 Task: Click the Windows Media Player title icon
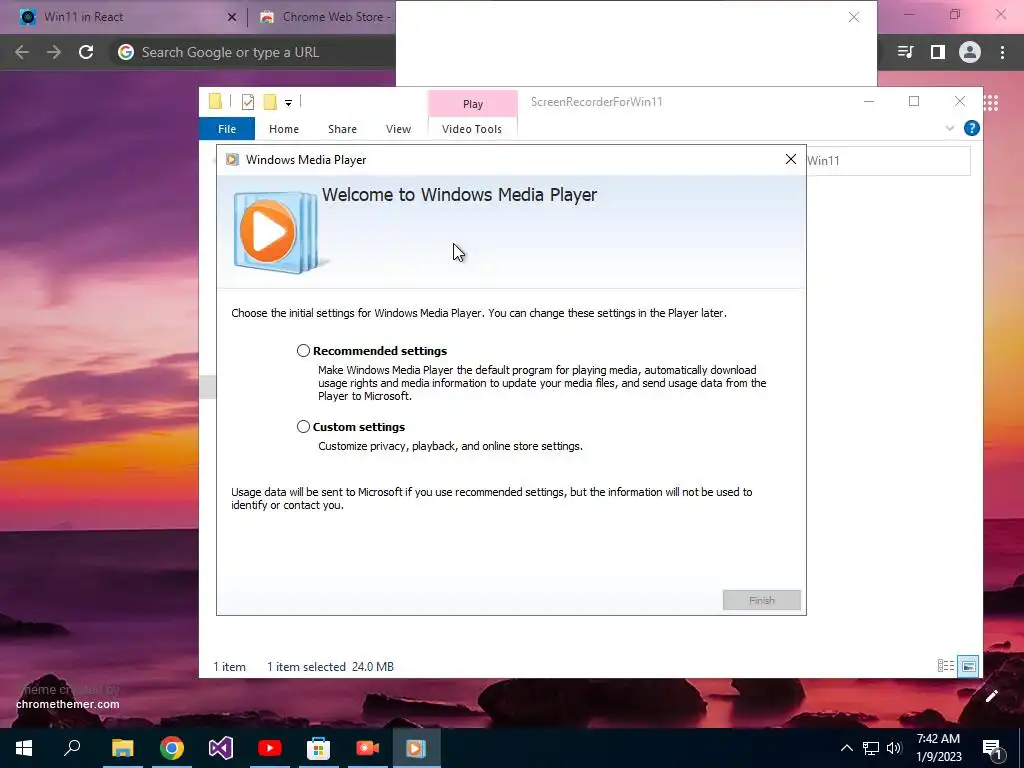click(x=232, y=159)
